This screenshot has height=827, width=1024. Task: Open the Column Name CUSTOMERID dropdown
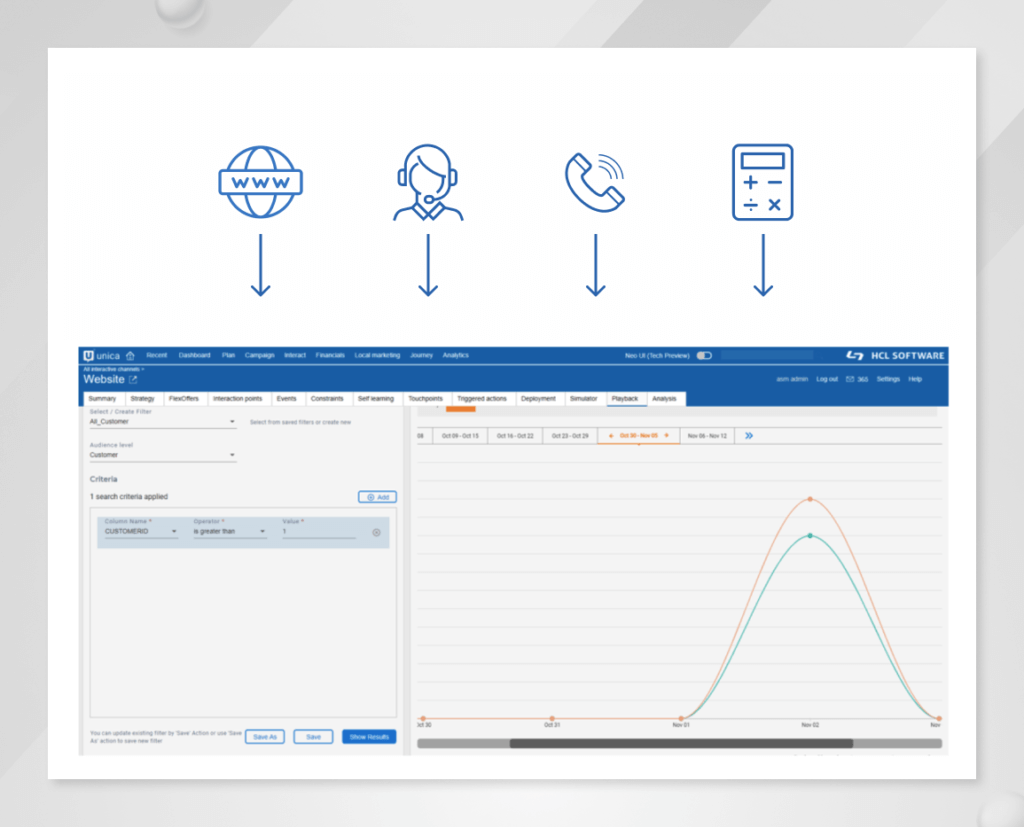coord(174,532)
